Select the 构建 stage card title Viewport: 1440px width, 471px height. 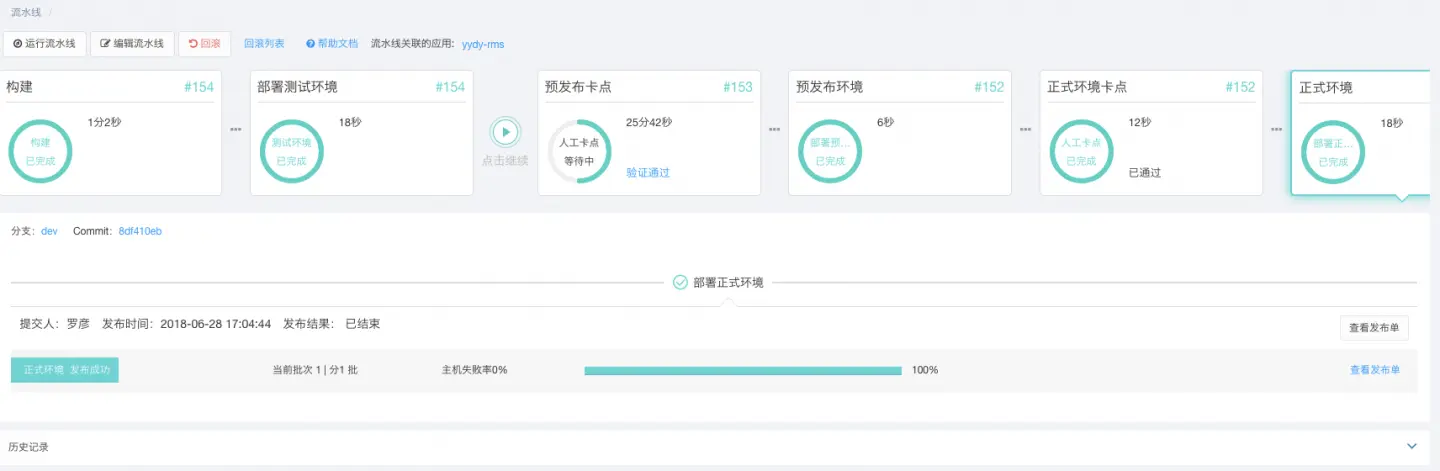pyautogui.click(x=19, y=87)
